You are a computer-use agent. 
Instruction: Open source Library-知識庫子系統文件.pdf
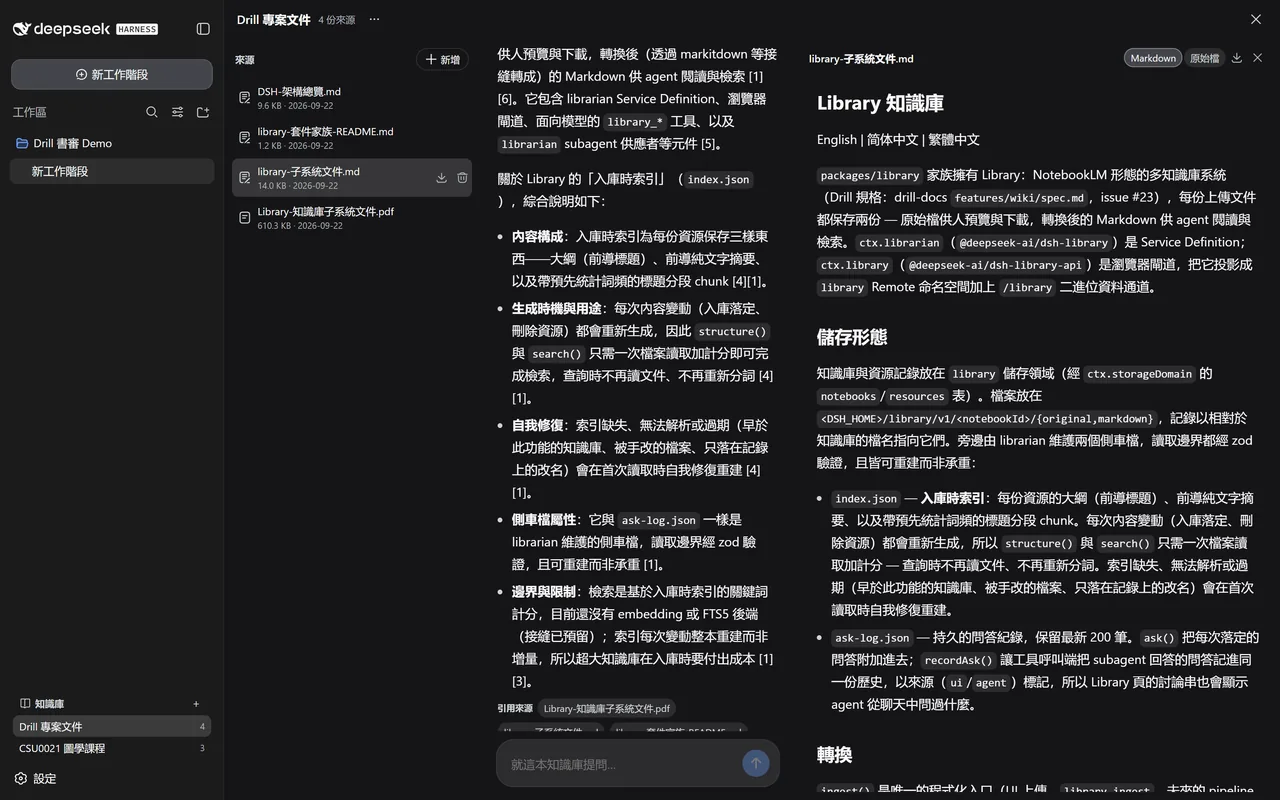[x=351, y=218]
